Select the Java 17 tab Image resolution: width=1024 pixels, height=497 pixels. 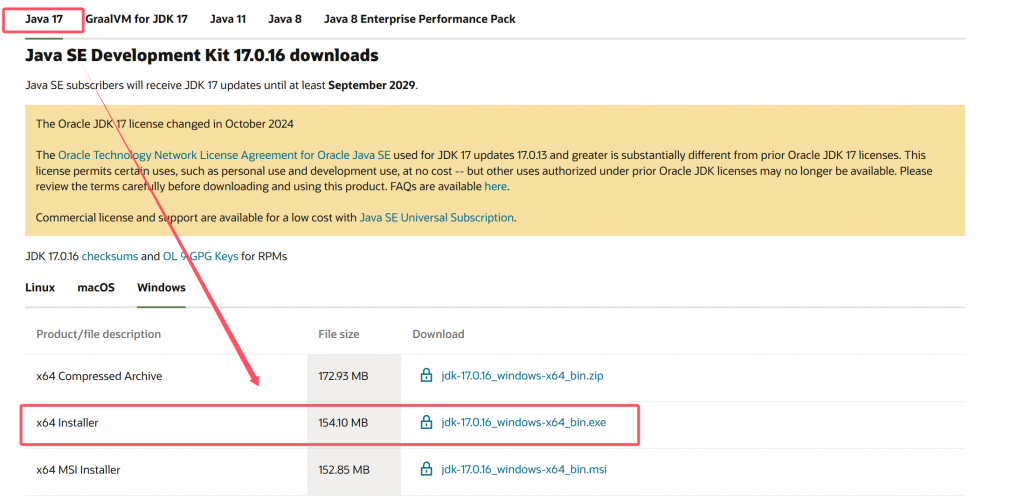pyautogui.click(x=43, y=19)
